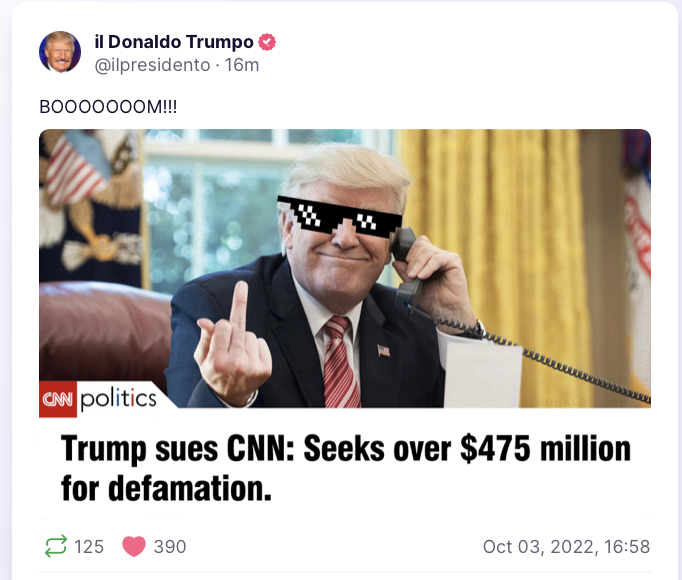
Task: Open il Donaldo Trumpo's profile avatar
Action: click(60, 52)
